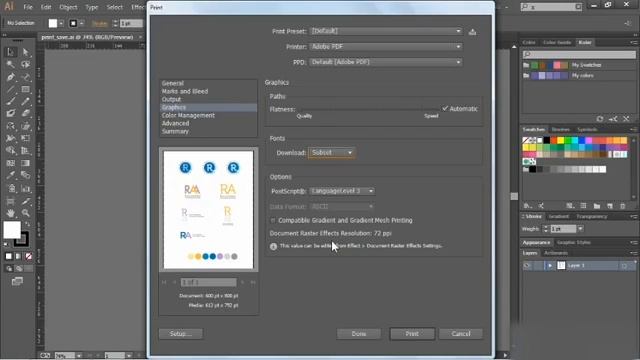Screen dimensions: 640x360
Task: Open the Printer dropdown showing Adobe PDF
Action: [385, 47]
